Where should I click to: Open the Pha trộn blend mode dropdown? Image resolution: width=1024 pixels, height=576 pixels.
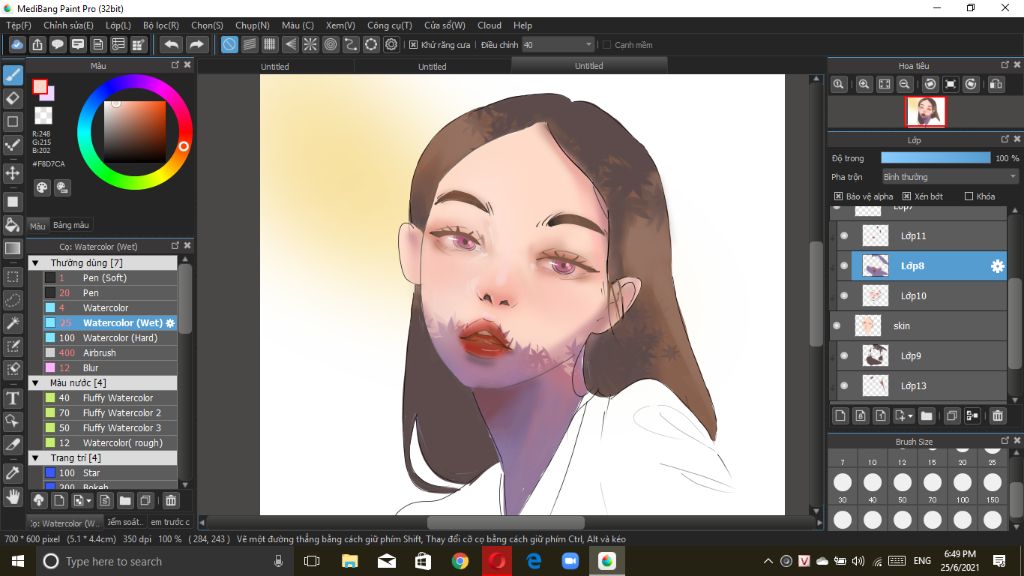950,177
